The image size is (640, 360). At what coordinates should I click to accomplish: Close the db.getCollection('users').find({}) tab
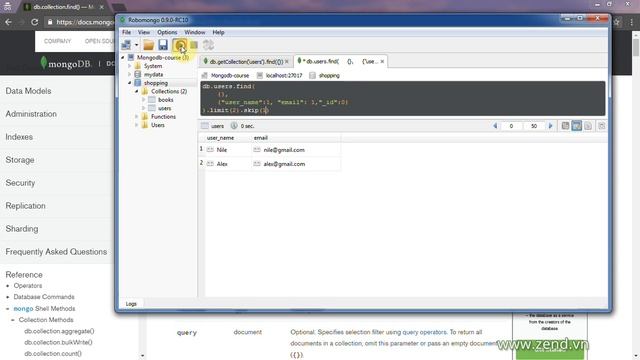(x=287, y=62)
